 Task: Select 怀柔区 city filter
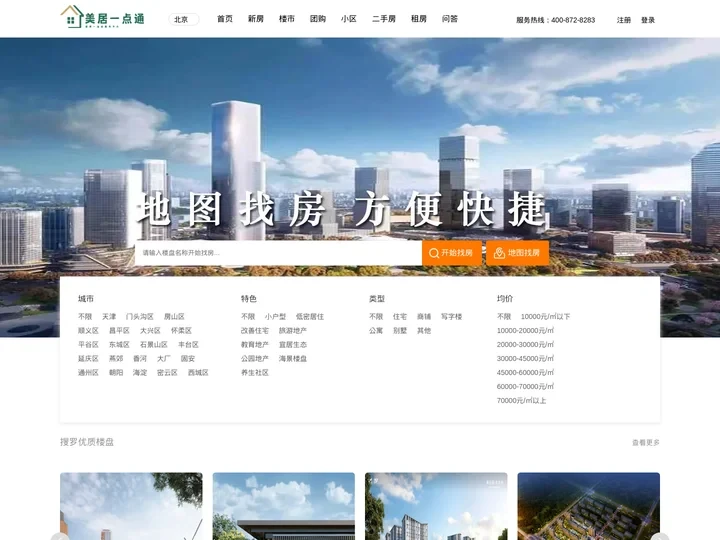pos(181,331)
